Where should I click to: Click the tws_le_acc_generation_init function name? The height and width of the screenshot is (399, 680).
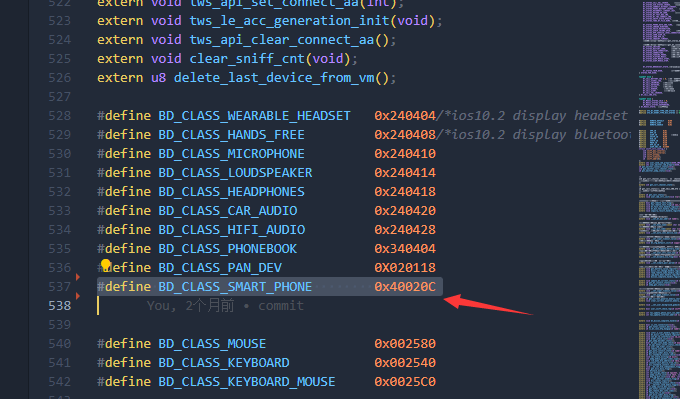pos(289,21)
